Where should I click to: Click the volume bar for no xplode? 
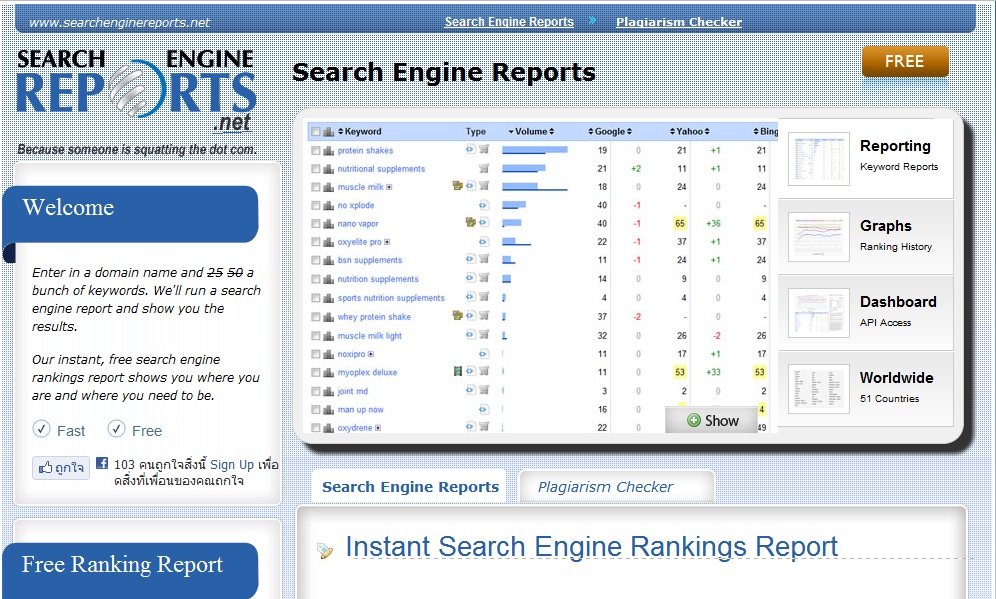coord(514,205)
